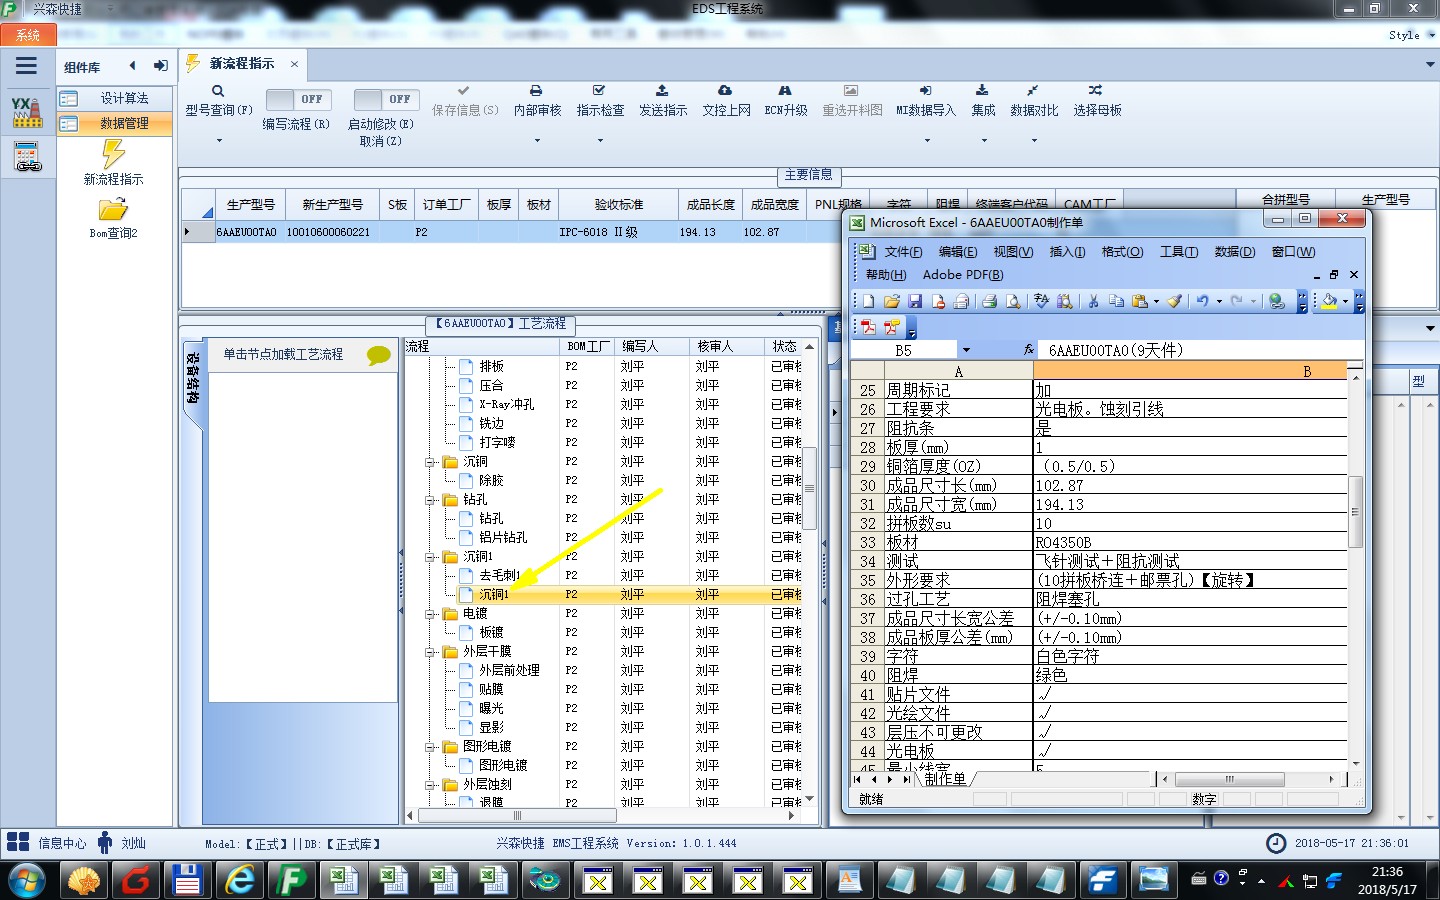Open 新流程指示 lightning icon in sidebar
Screen dimensions: 1440x900
coord(113,153)
